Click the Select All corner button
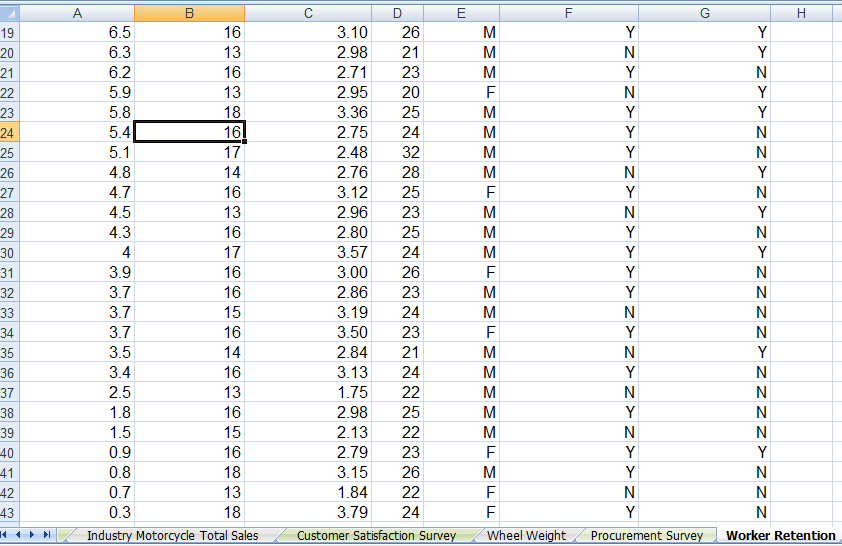 (10, 13)
